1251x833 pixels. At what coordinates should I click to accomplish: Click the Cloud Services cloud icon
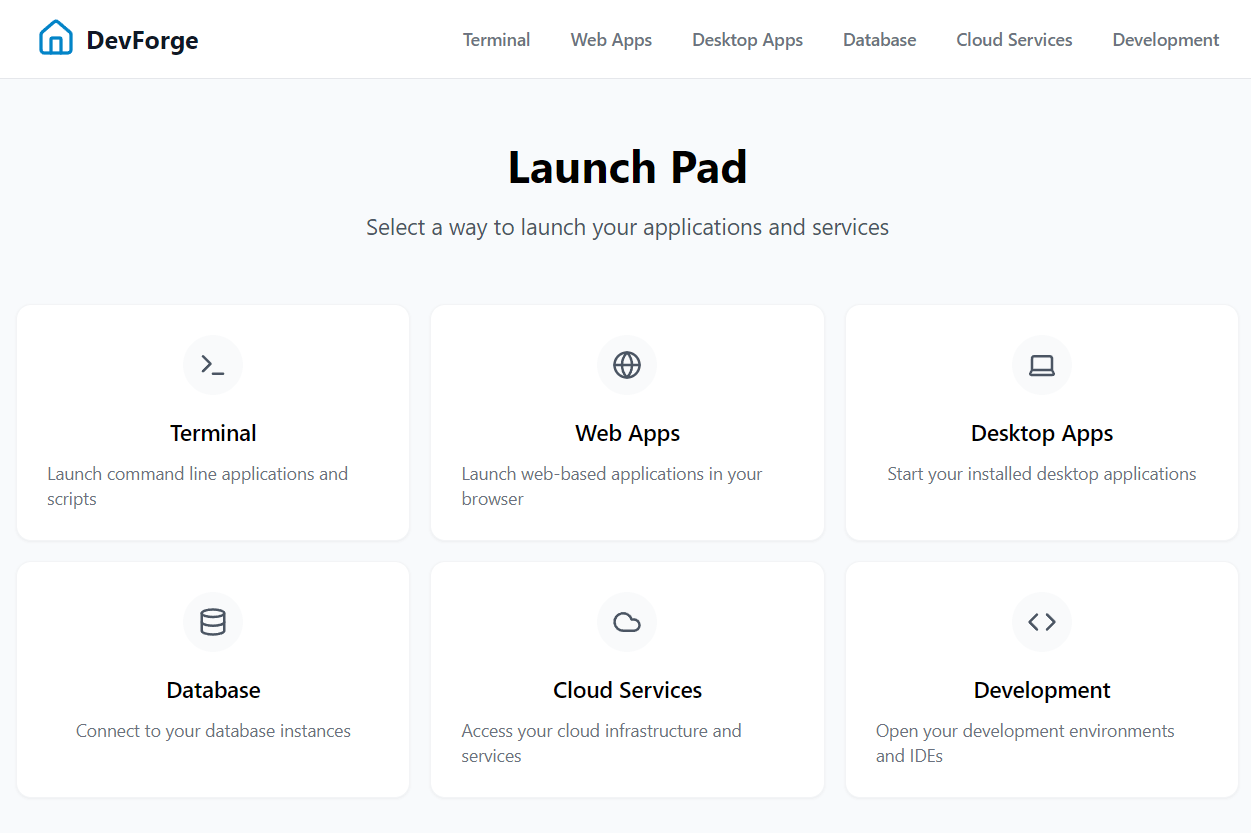tap(627, 622)
